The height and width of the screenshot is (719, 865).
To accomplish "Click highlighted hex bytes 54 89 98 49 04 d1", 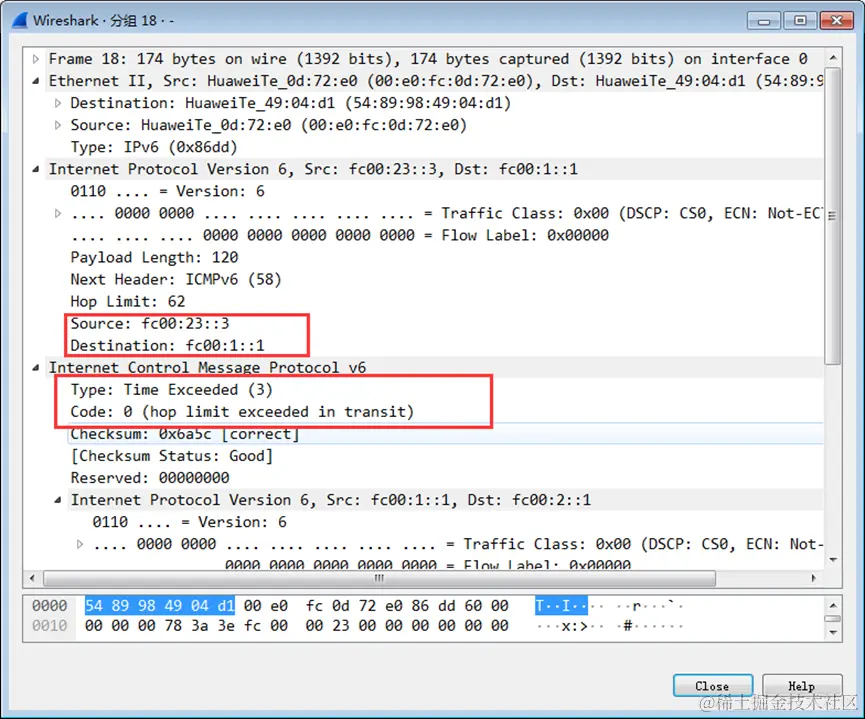I will click(160, 606).
